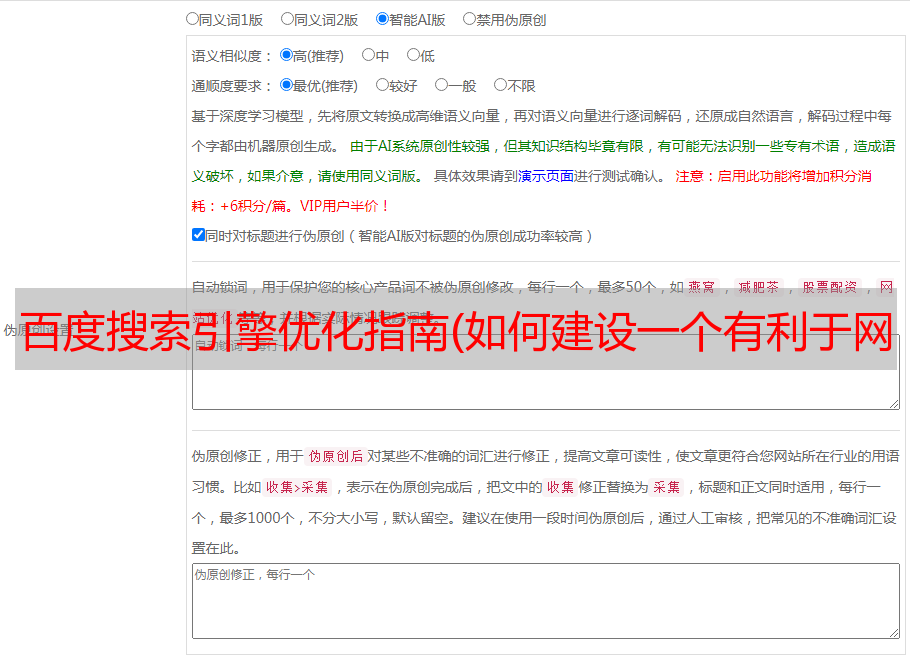Set 通顺度要求 to 不限
The image size is (911, 658).
(500, 85)
